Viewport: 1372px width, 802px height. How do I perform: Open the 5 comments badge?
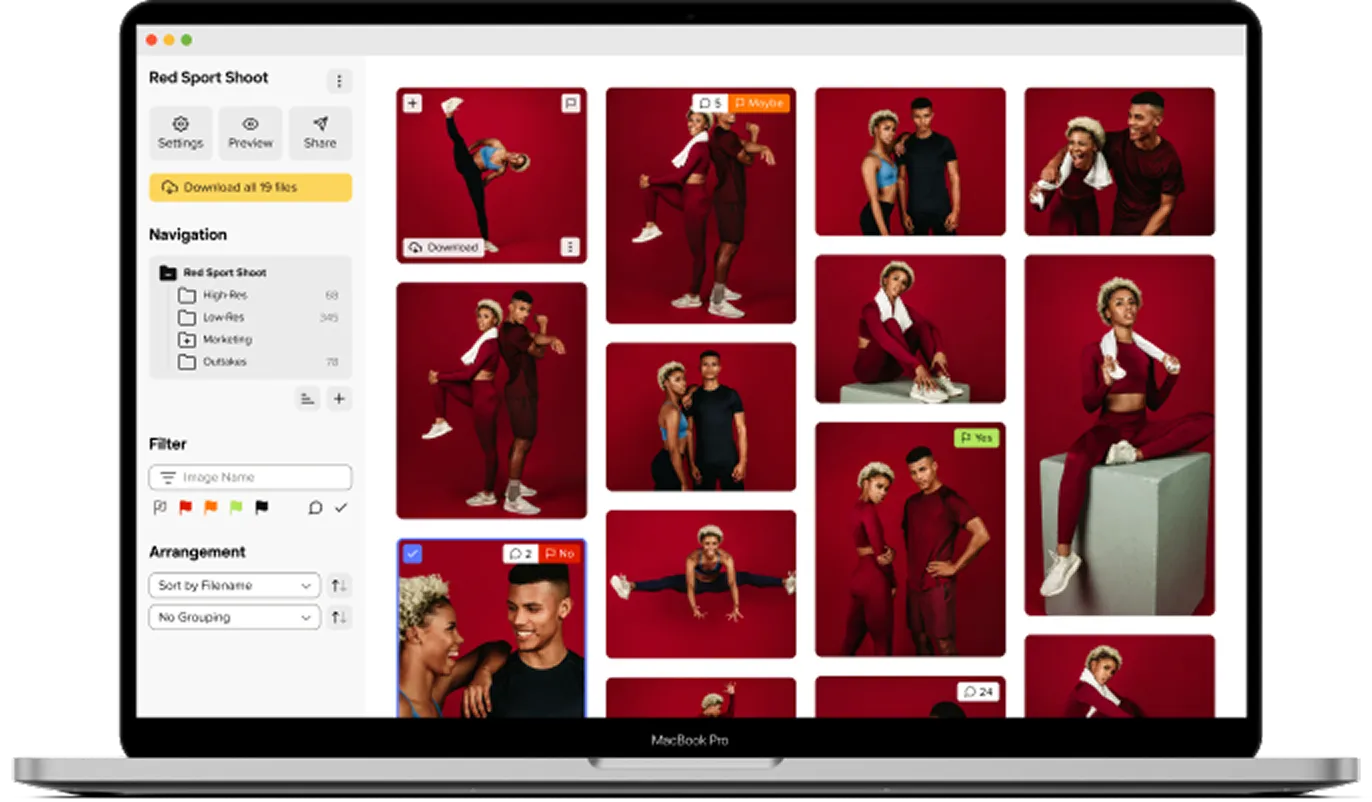pos(710,103)
